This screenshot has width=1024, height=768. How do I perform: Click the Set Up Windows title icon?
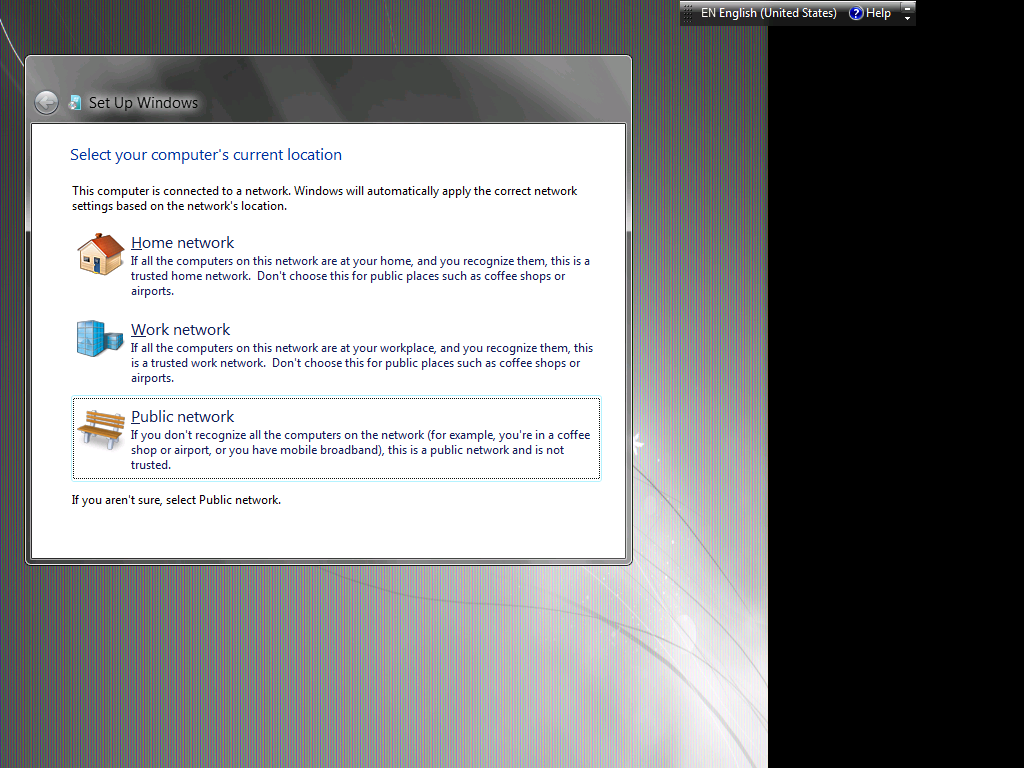75,103
